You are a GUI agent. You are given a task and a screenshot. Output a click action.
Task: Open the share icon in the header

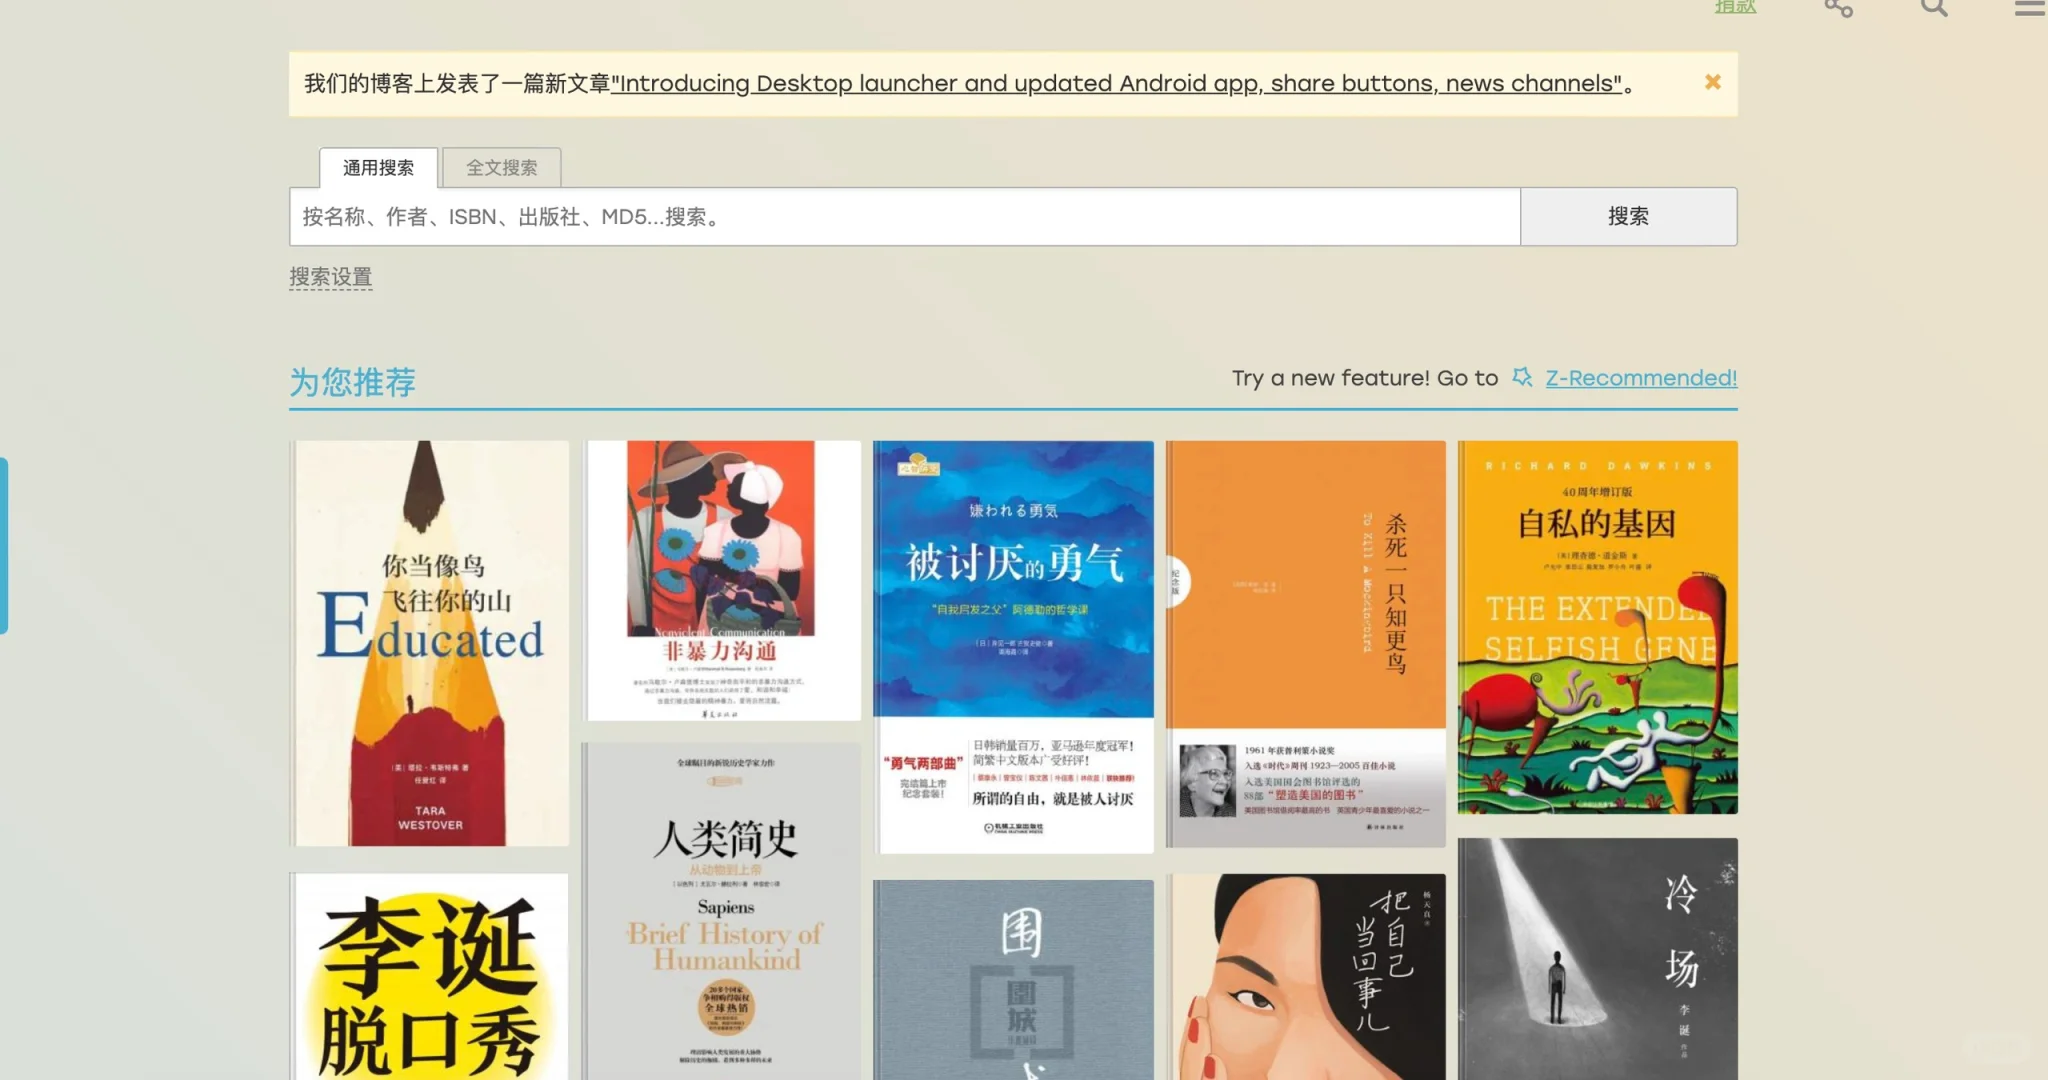pyautogui.click(x=1838, y=8)
